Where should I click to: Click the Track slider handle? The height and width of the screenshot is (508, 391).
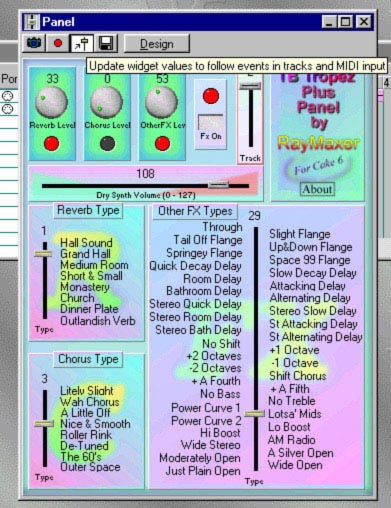point(250,86)
